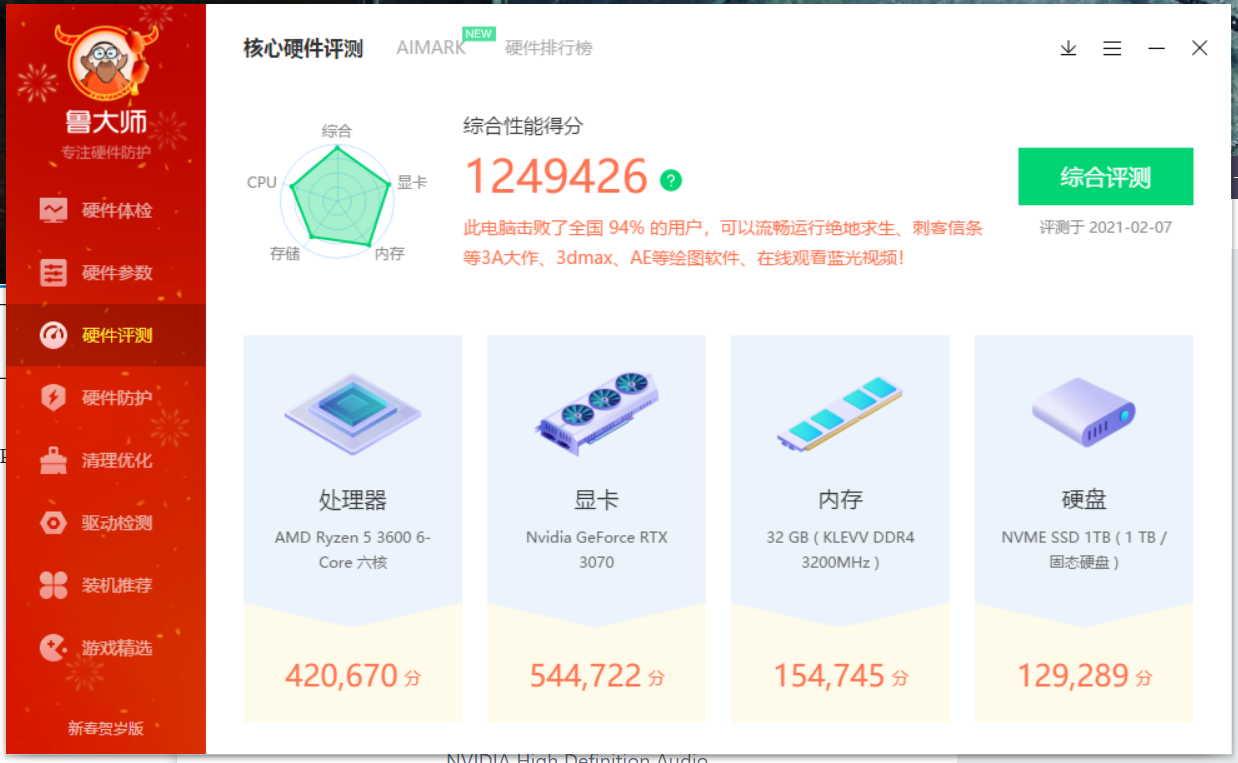Select 硬件评测 in the sidebar
Image resolution: width=1238 pixels, height=763 pixels.
(106, 335)
